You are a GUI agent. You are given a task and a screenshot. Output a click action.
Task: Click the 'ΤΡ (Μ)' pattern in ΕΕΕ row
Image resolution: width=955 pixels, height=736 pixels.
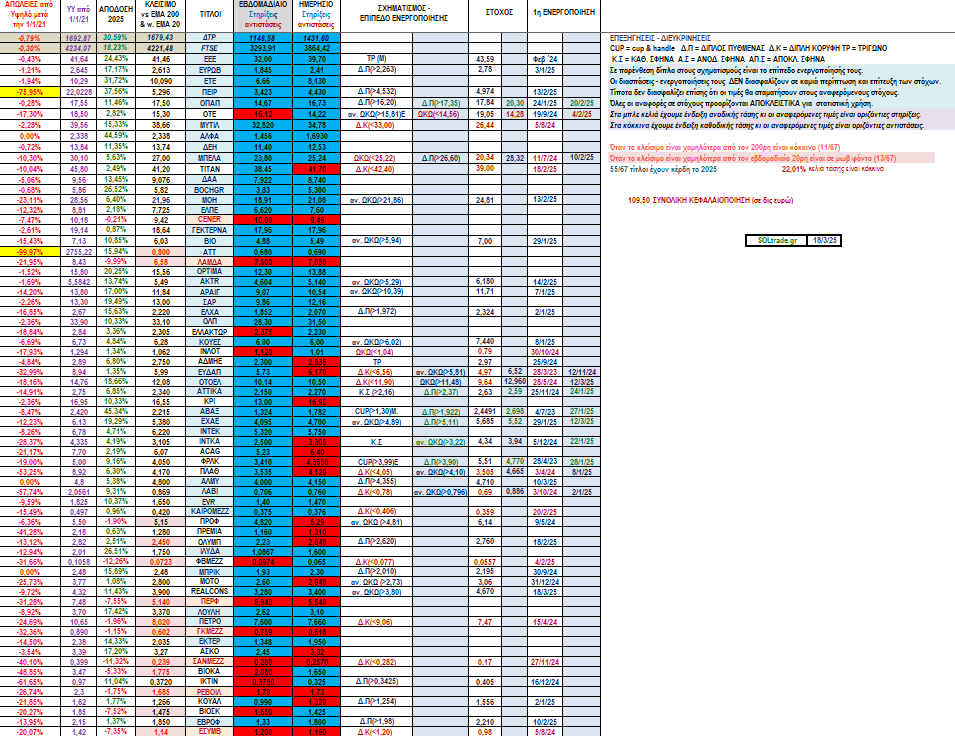tap(377, 59)
